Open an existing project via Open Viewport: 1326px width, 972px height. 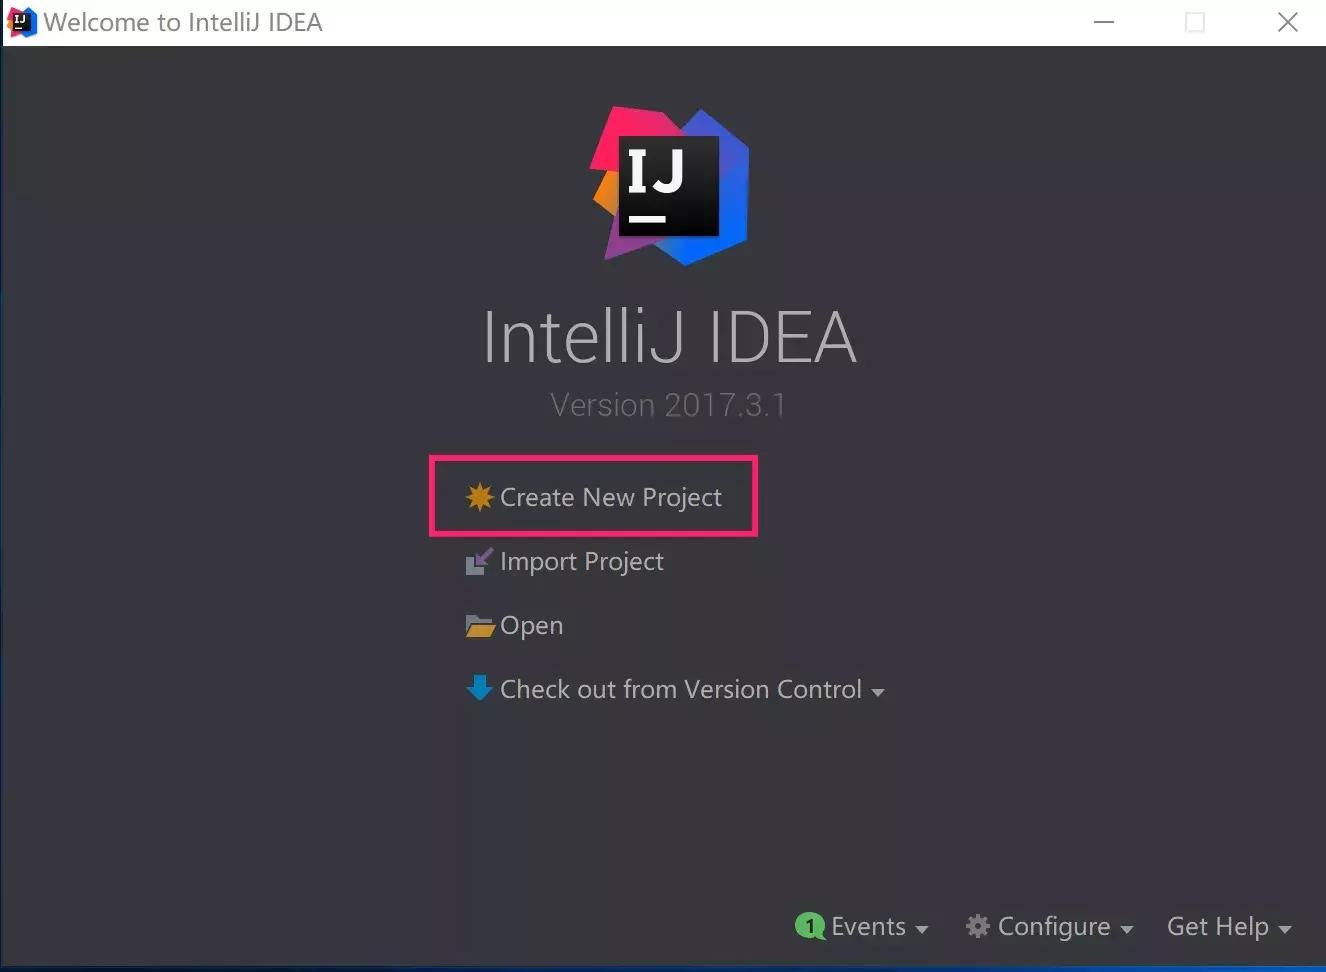(x=531, y=626)
